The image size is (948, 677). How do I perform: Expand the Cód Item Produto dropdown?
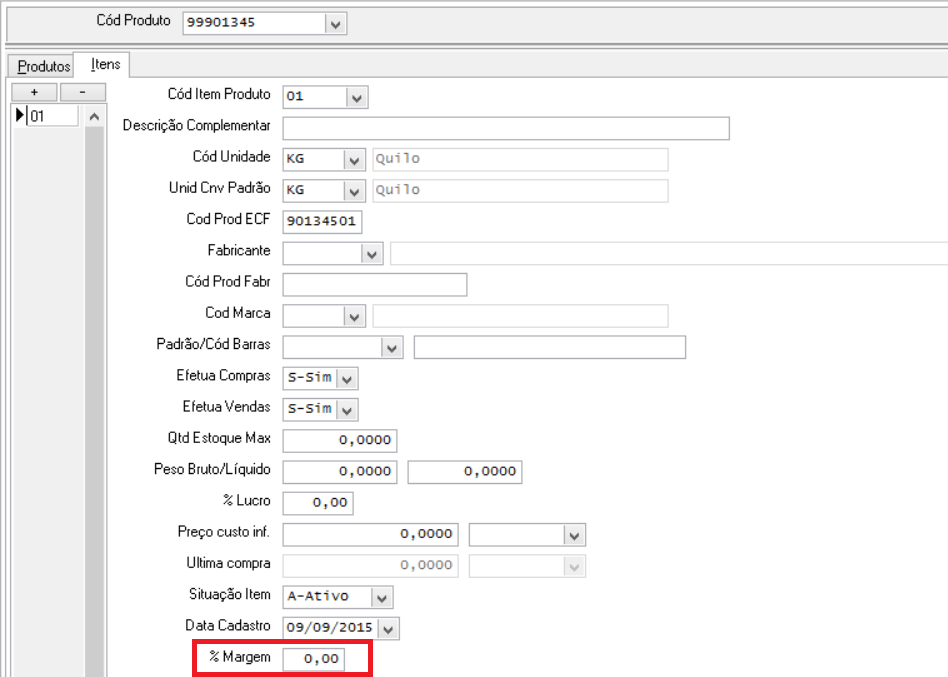click(x=358, y=97)
